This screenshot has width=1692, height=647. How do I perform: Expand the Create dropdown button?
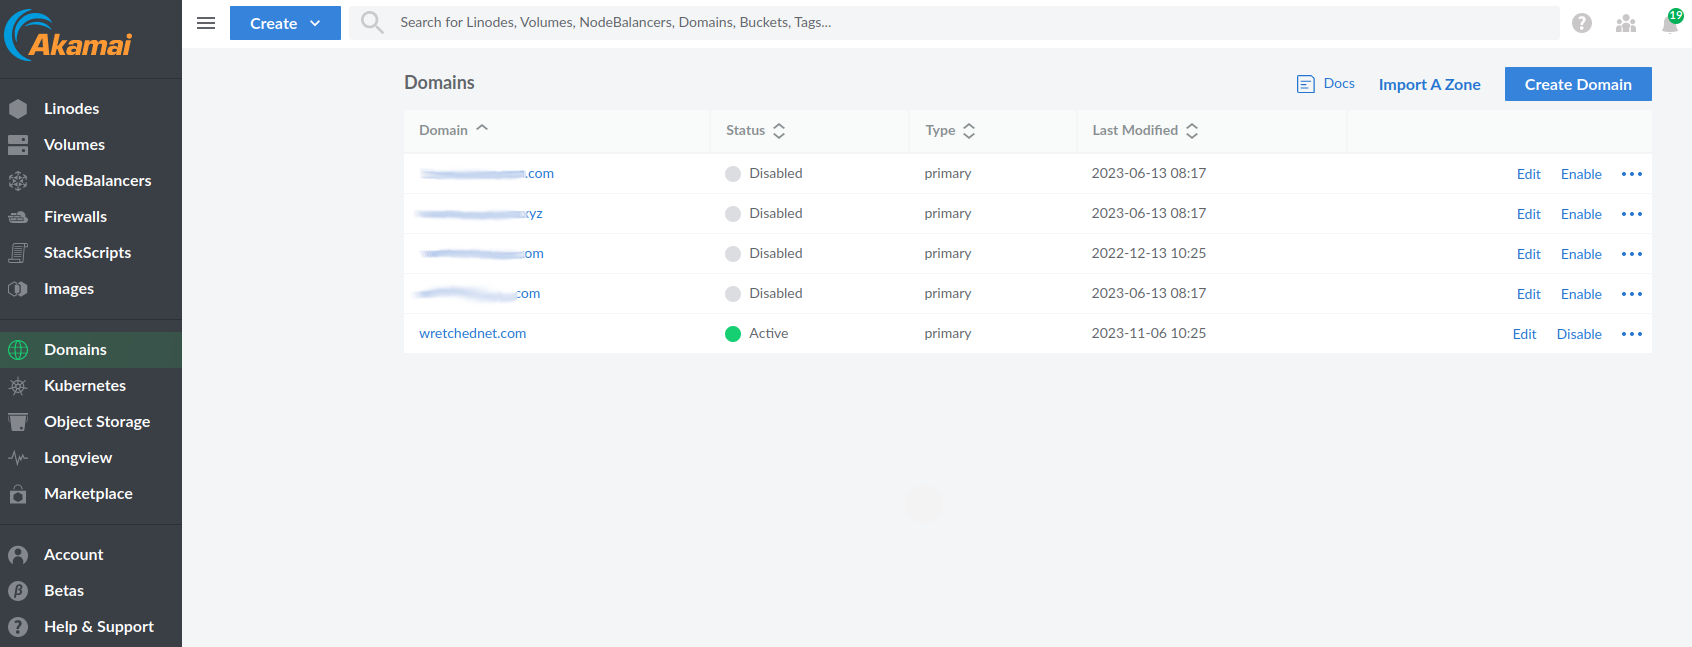tap(285, 23)
